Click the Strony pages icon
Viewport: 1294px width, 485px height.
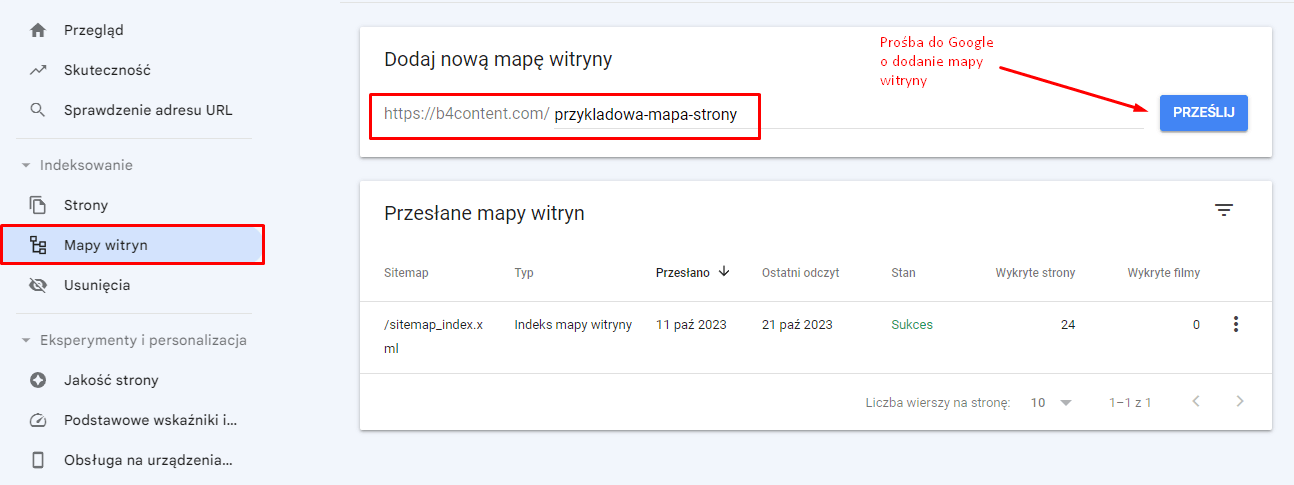coord(38,205)
